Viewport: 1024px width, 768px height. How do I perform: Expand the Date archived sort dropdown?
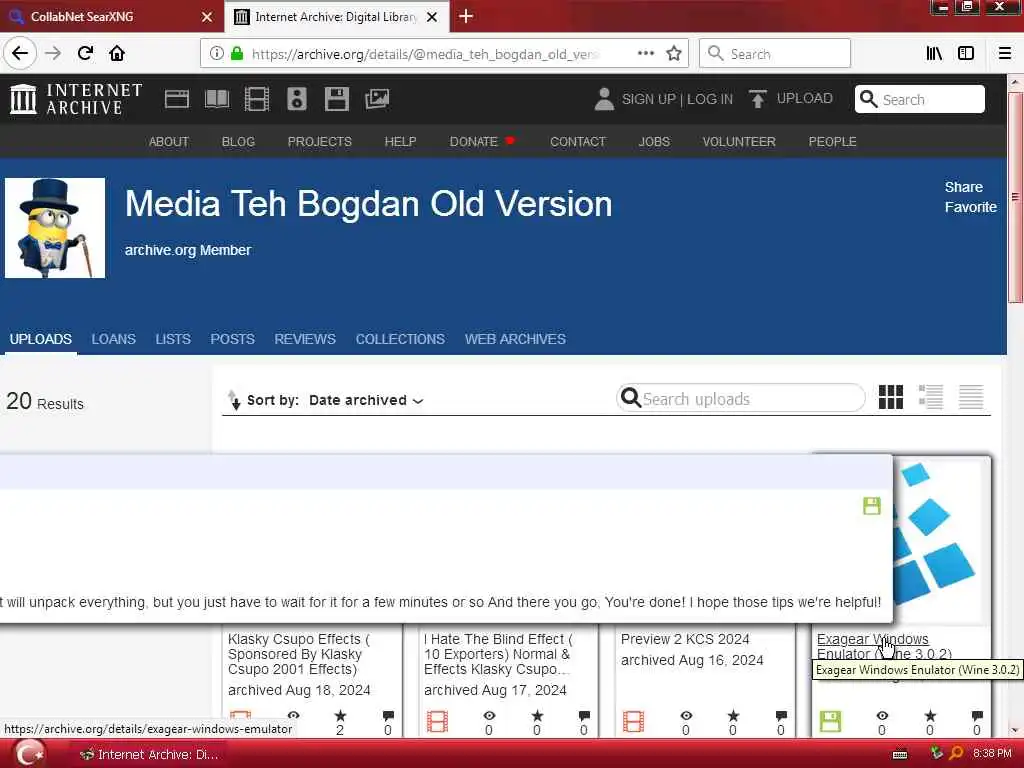point(366,400)
